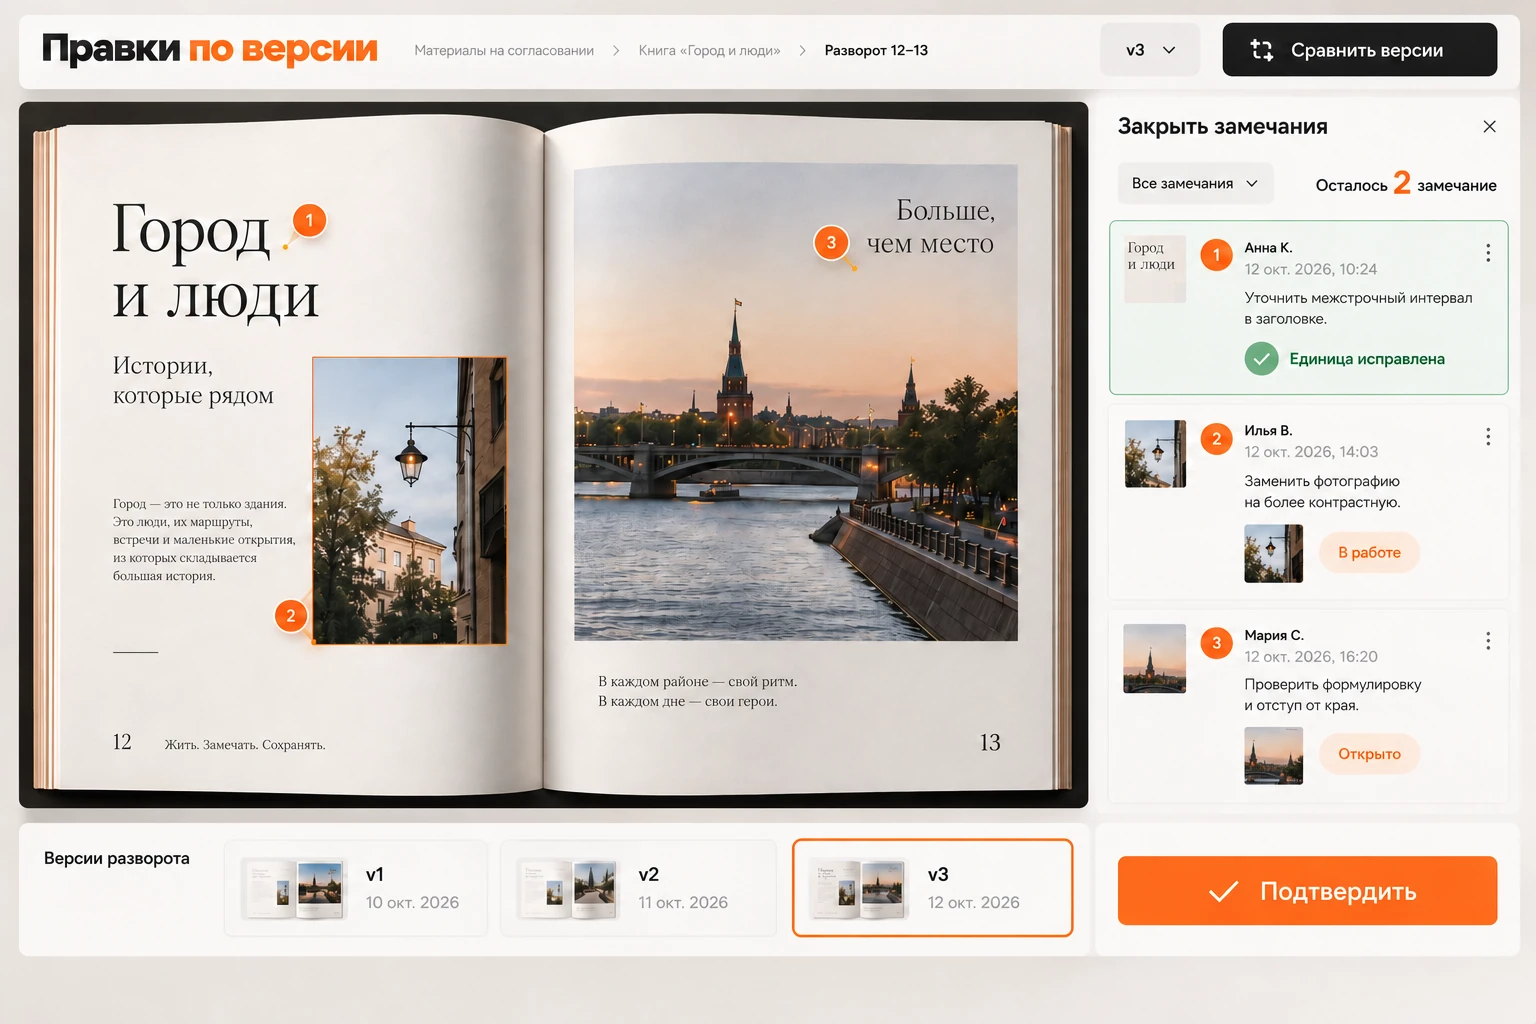
Task: Open more options for Anna K. comment
Action: (x=1488, y=253)
